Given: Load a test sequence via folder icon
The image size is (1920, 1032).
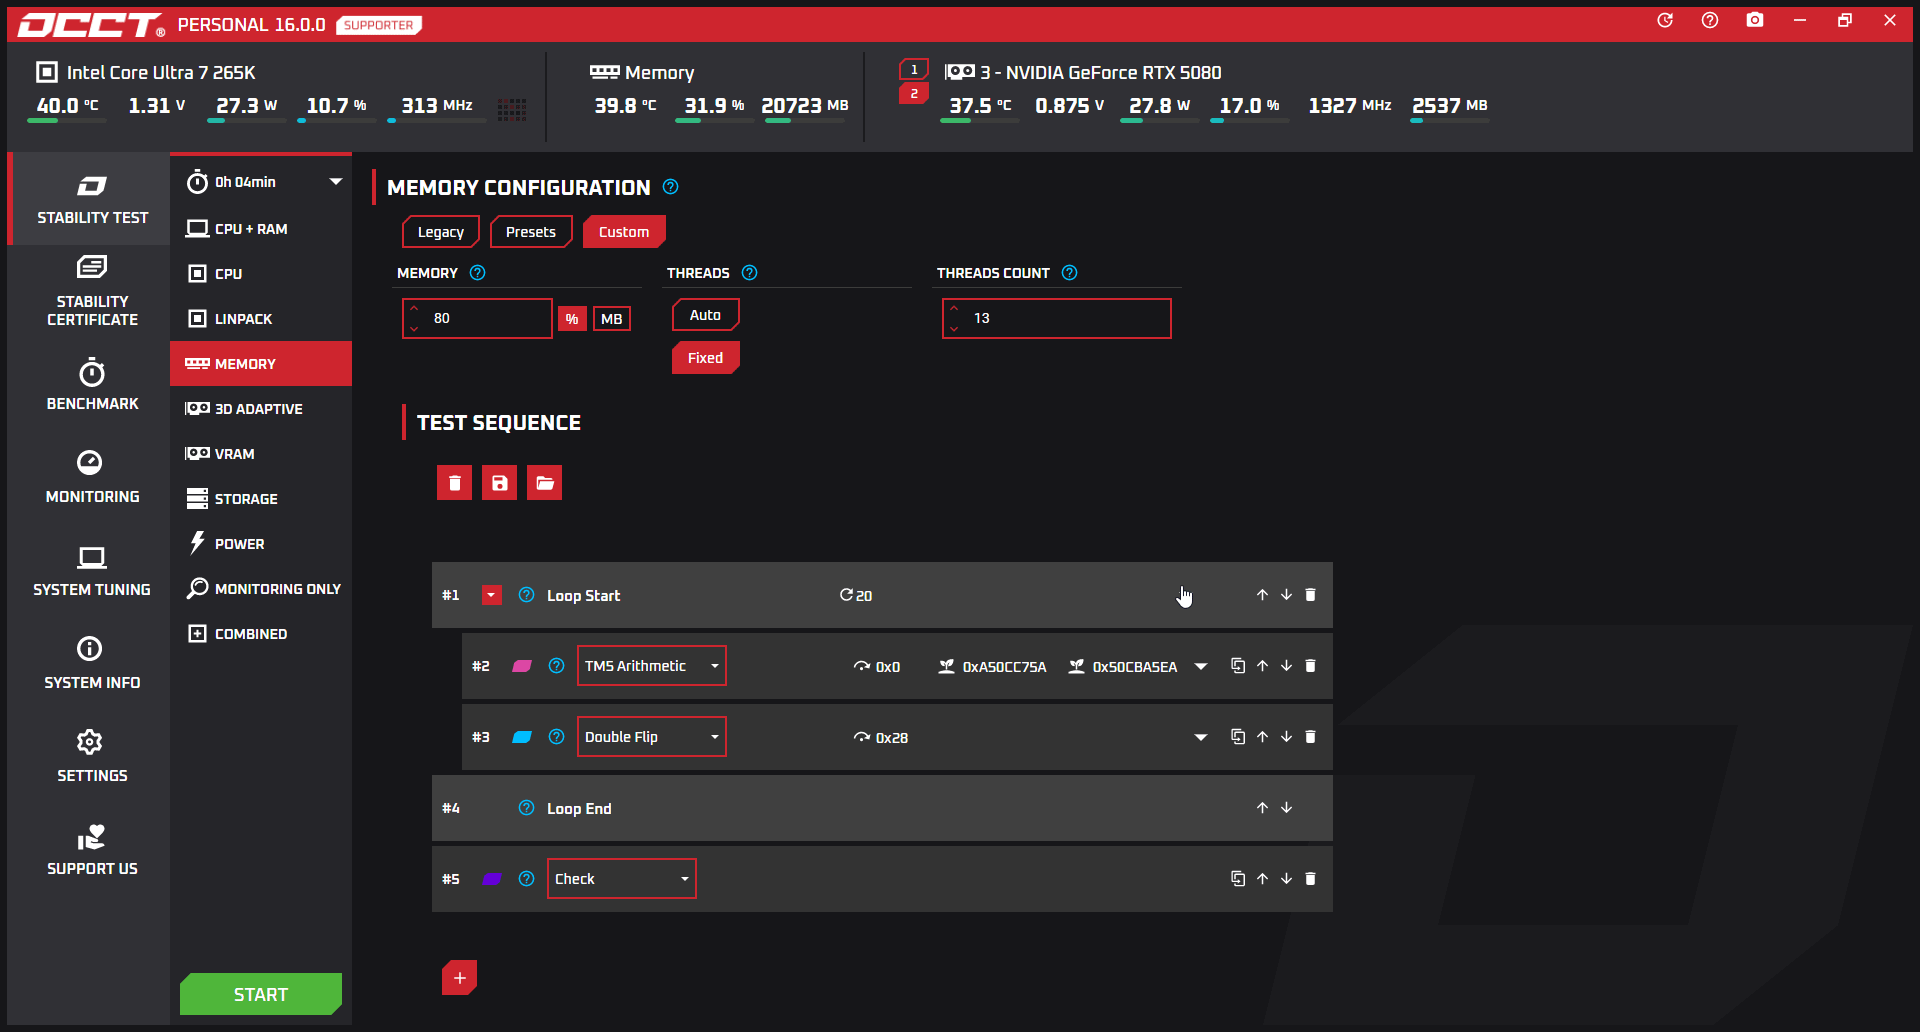Looking at the screenshot, I should (544, 483).
